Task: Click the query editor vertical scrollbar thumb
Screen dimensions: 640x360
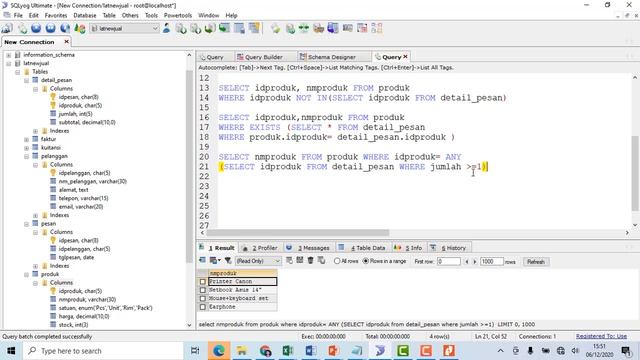Action: (635, 173)
